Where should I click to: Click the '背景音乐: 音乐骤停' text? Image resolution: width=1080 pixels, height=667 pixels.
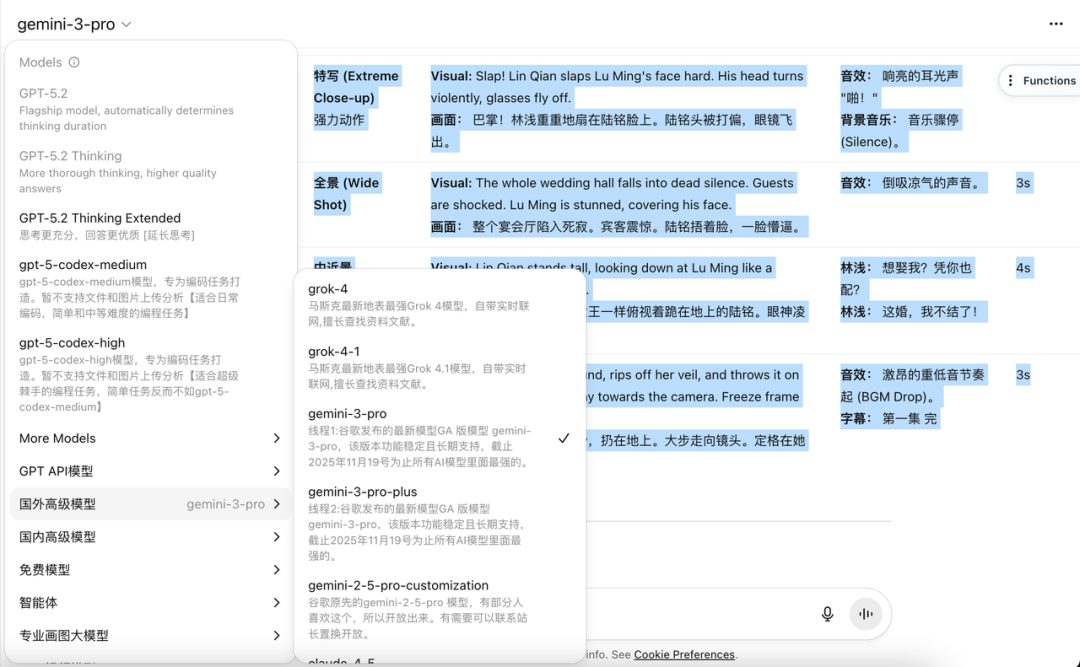(900, 131)
